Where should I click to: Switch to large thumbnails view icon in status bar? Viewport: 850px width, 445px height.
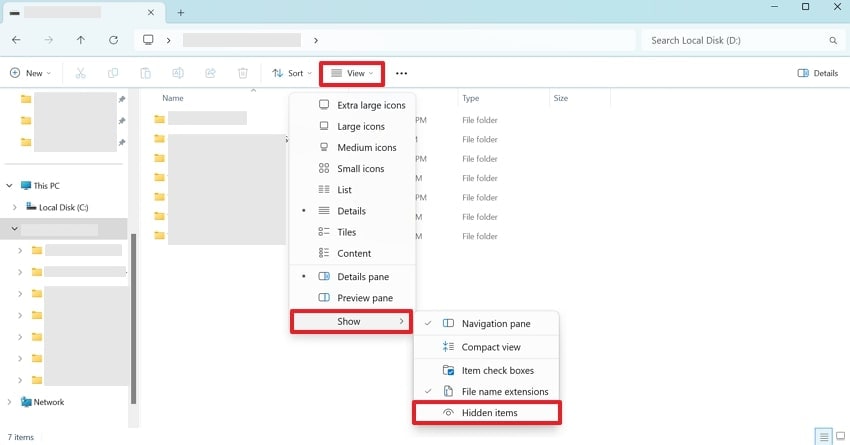pyautogui.click(x=840, y=436)
